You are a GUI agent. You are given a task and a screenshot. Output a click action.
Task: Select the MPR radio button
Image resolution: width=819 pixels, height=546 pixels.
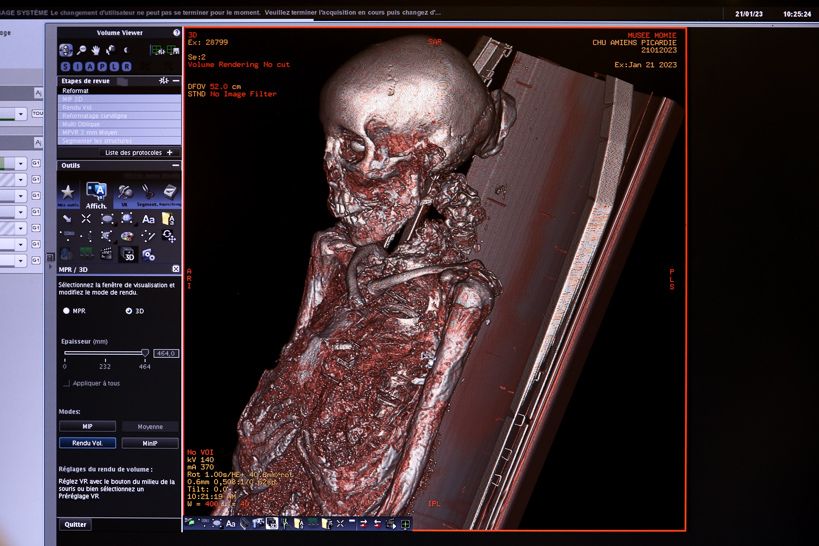(67, 311)
